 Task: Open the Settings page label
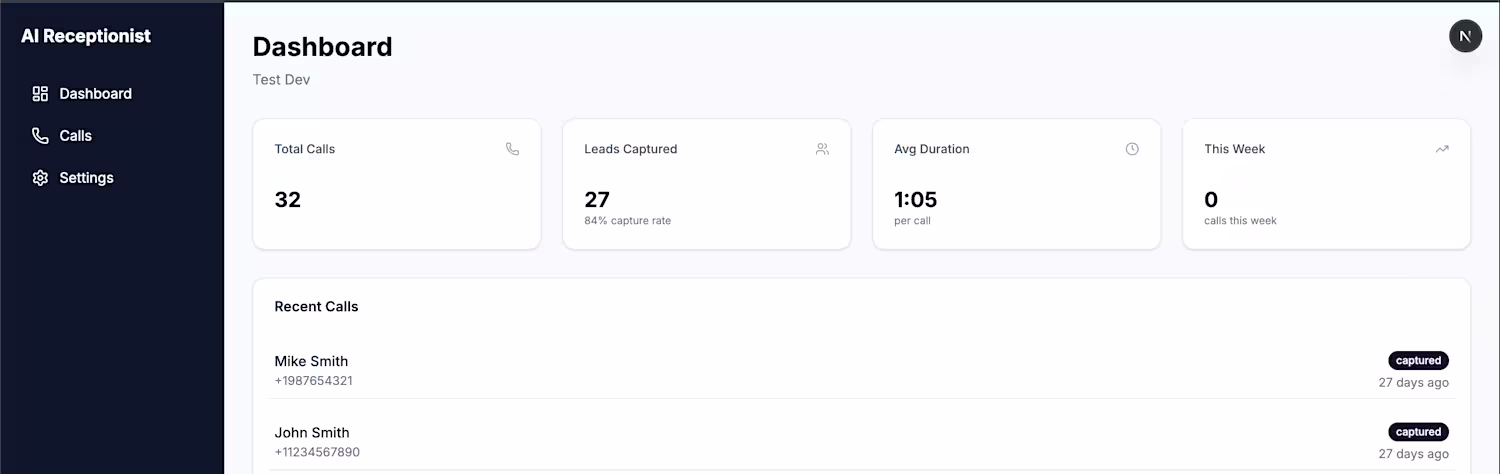pos(86,178)
